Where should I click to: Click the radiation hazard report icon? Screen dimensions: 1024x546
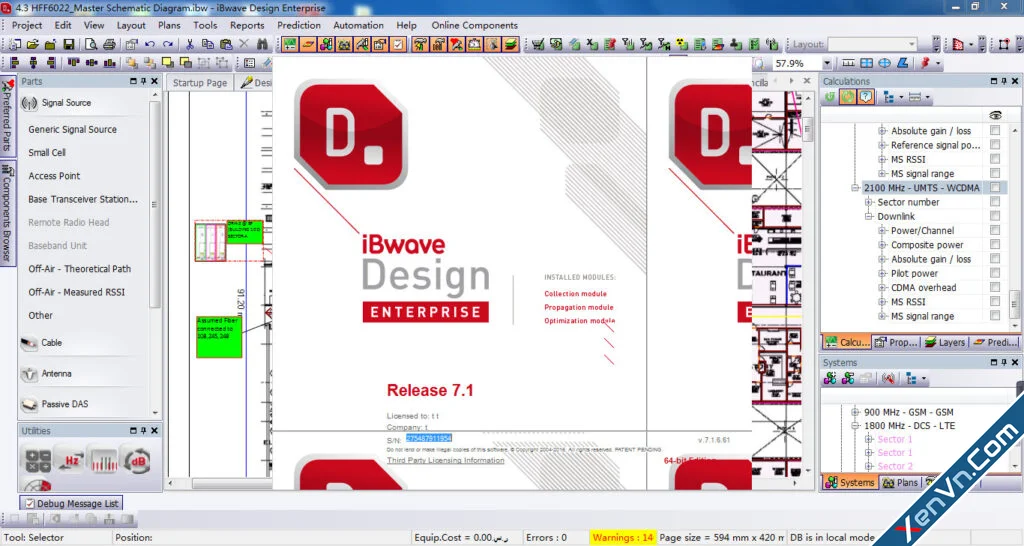pyautogui.click(x=682, y=44)
